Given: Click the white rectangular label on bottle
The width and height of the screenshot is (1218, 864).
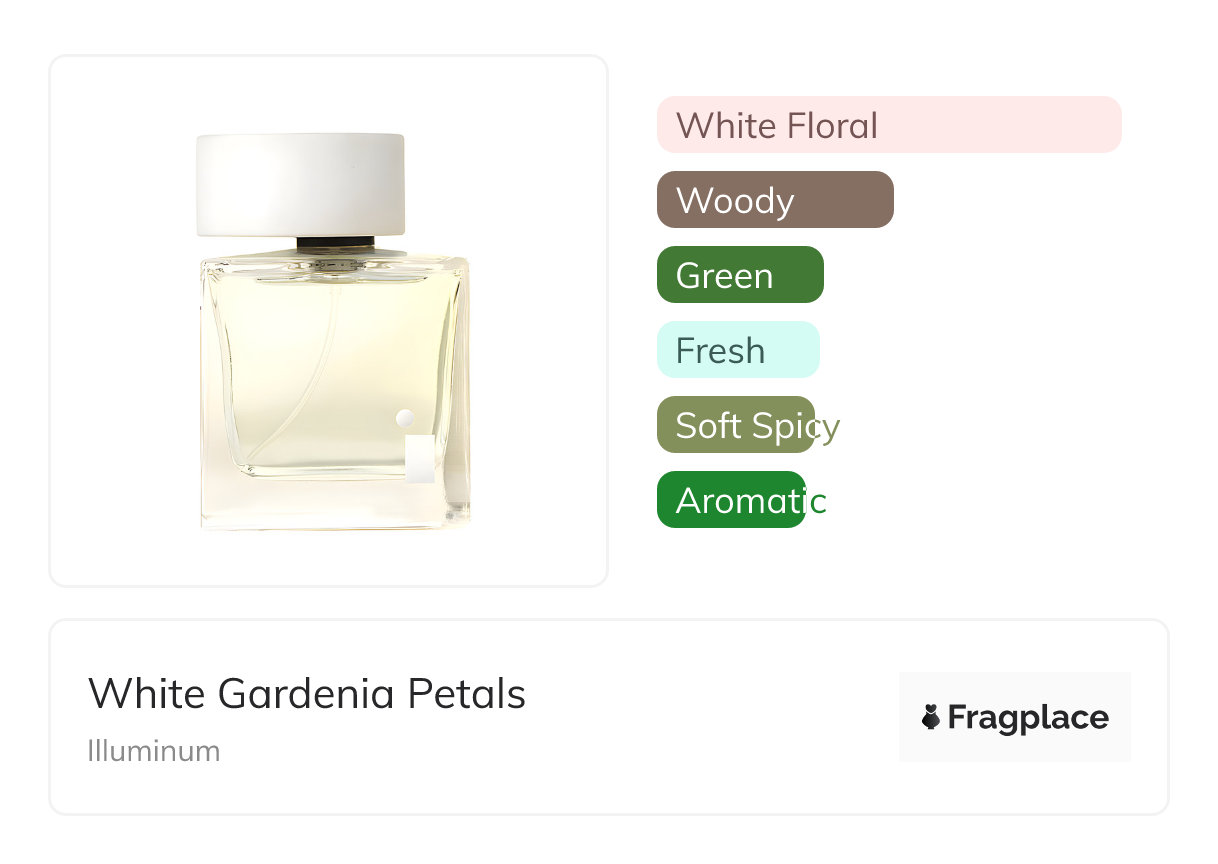Looking at the screenshot, I should (420, 459).
